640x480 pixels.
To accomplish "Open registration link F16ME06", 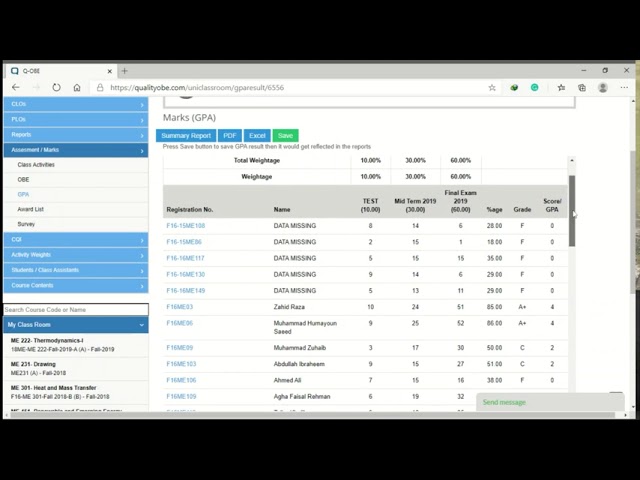I will point(180,323).
